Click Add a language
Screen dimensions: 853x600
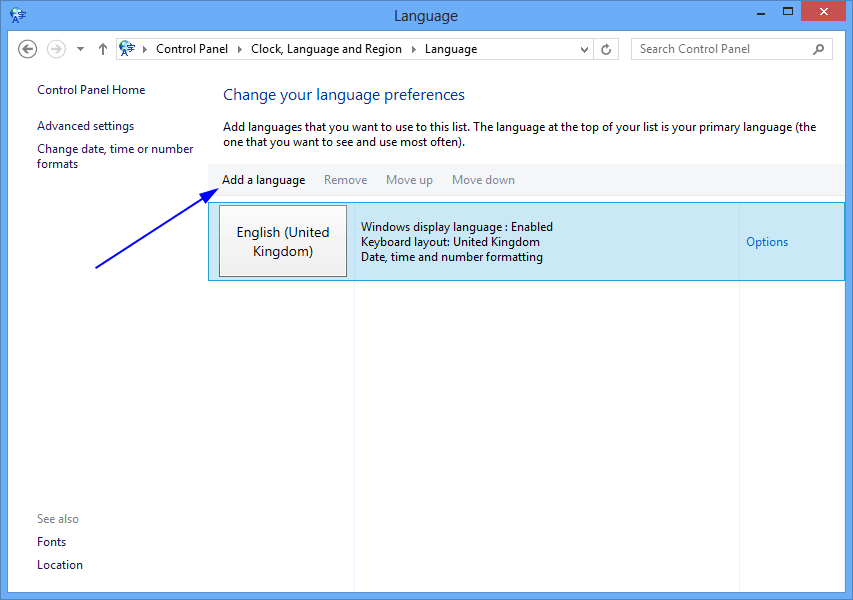(x=263, y=180)
